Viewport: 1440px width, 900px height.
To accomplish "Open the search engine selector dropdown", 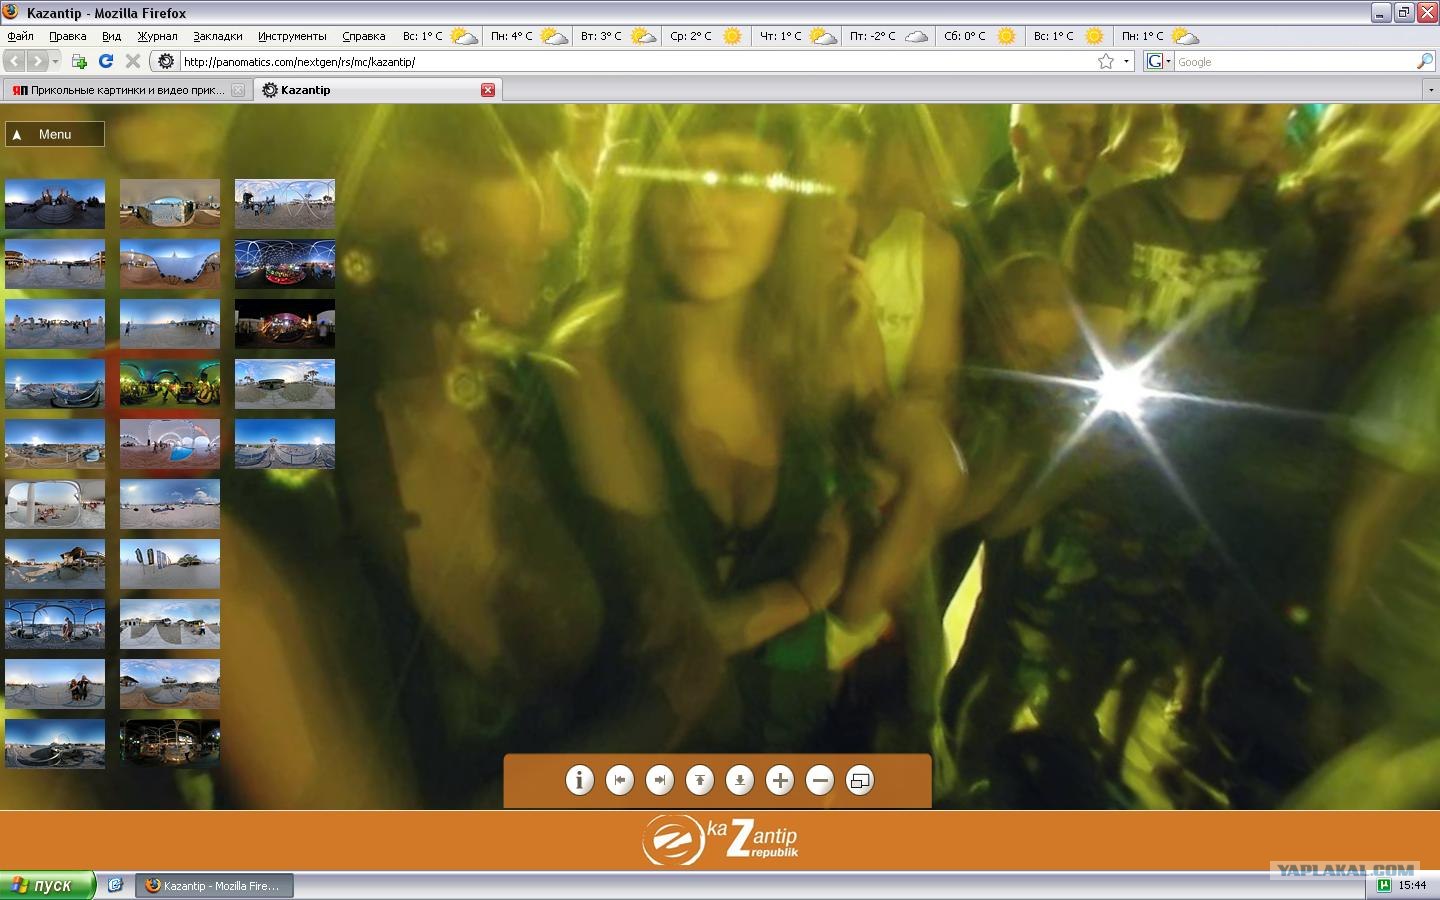I will pyautogui.click(x=1158, y=61).
